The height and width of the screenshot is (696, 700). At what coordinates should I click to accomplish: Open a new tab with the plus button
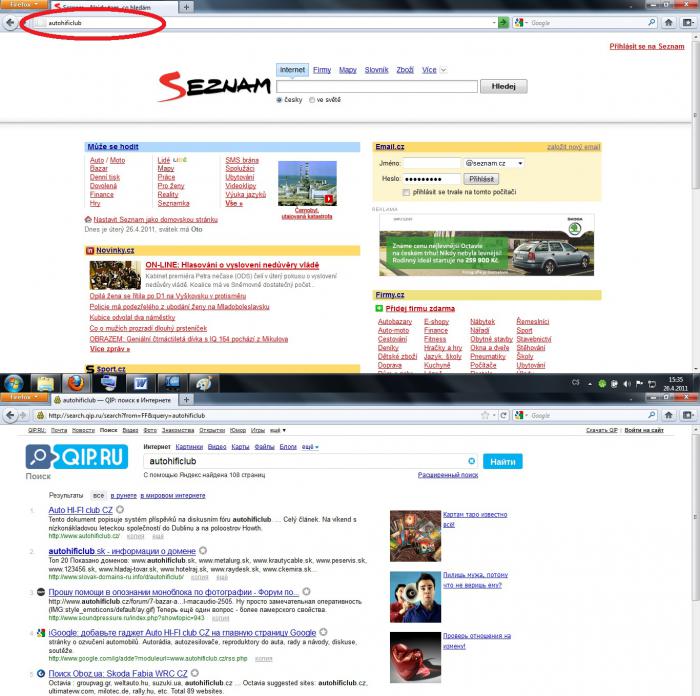(186, 6)
